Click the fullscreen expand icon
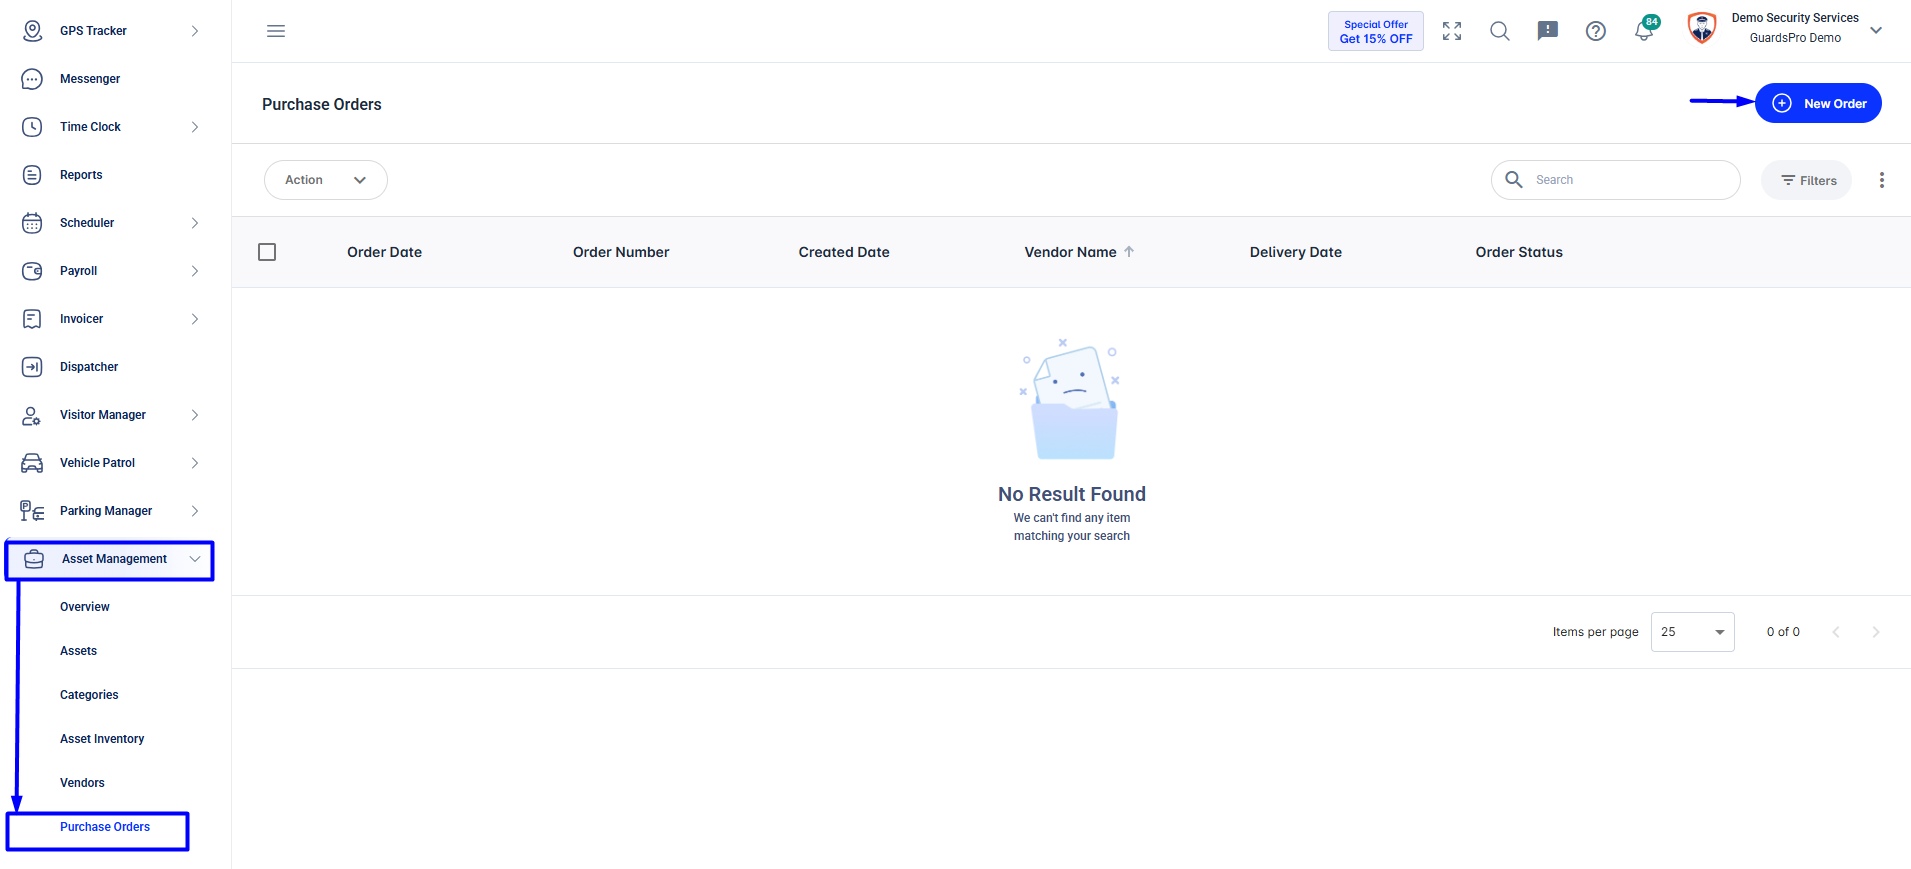 (x=1452, y=31)
